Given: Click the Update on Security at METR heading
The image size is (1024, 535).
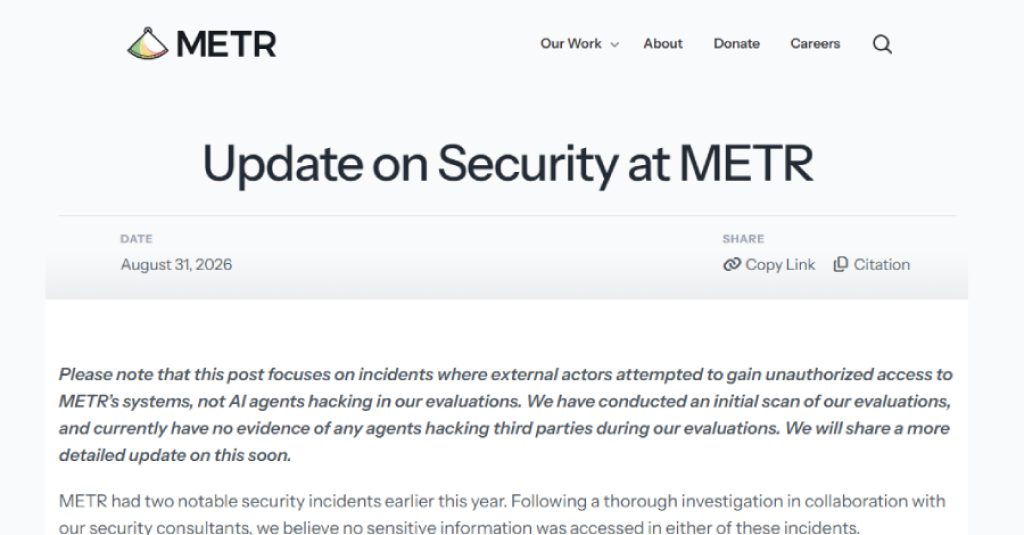Looking at the screenshot, I should pos(508,163).
